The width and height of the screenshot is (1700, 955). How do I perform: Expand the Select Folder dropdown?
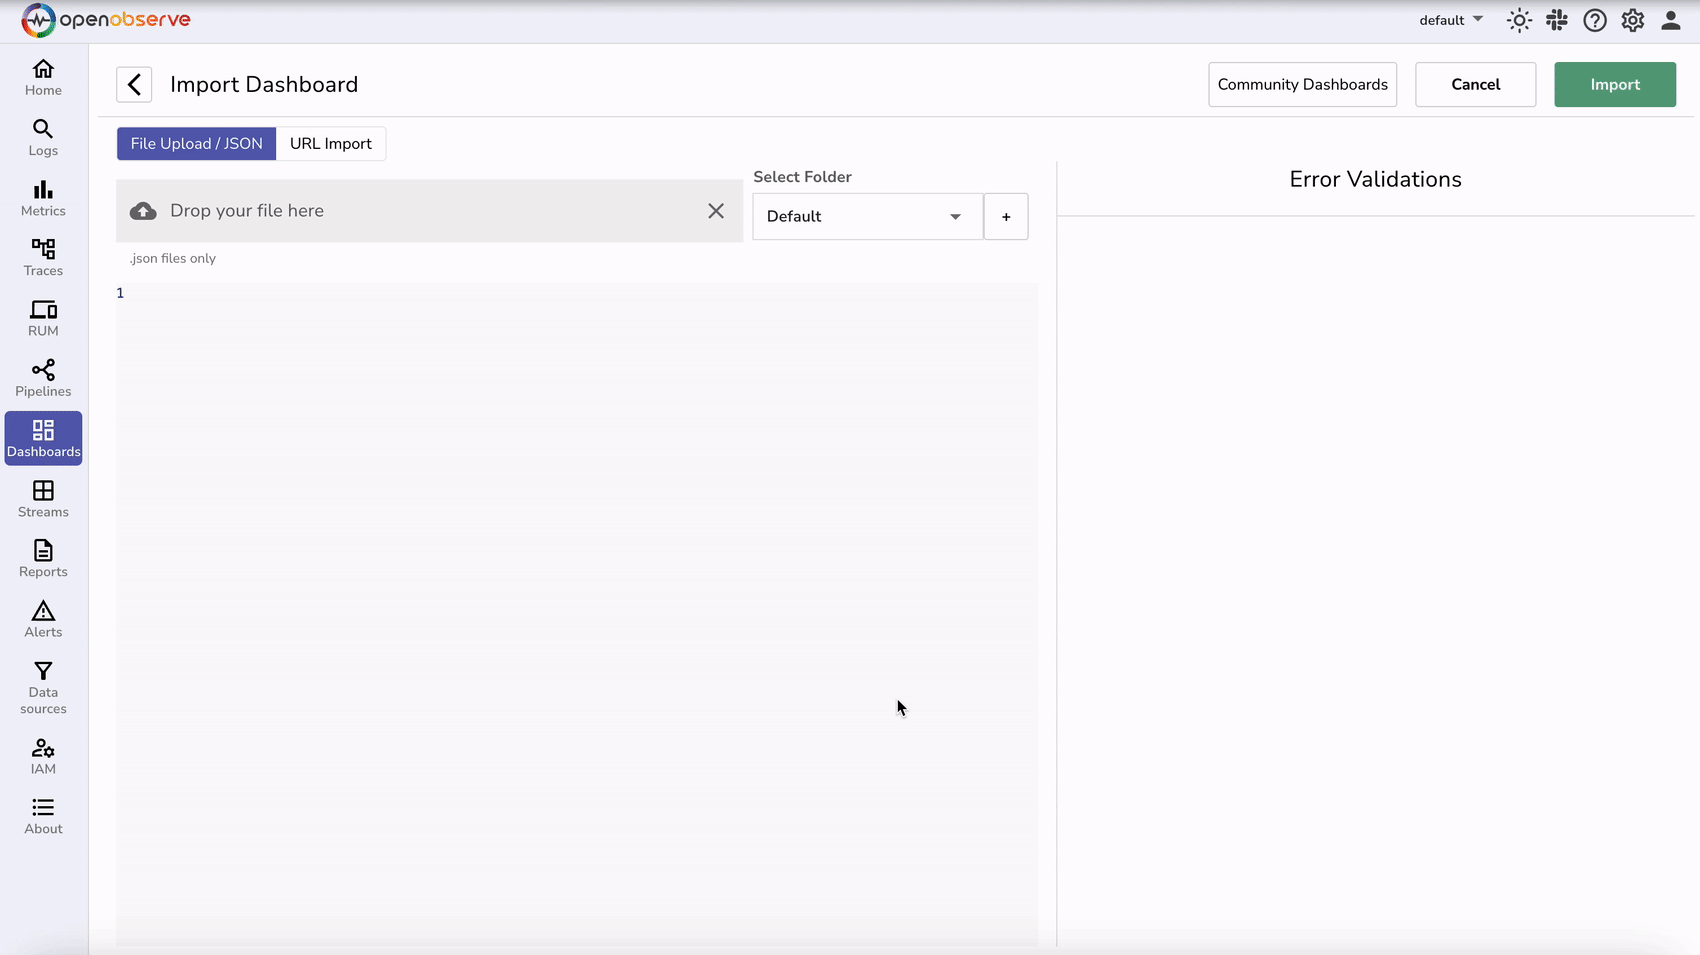click(x=867, y=216)
